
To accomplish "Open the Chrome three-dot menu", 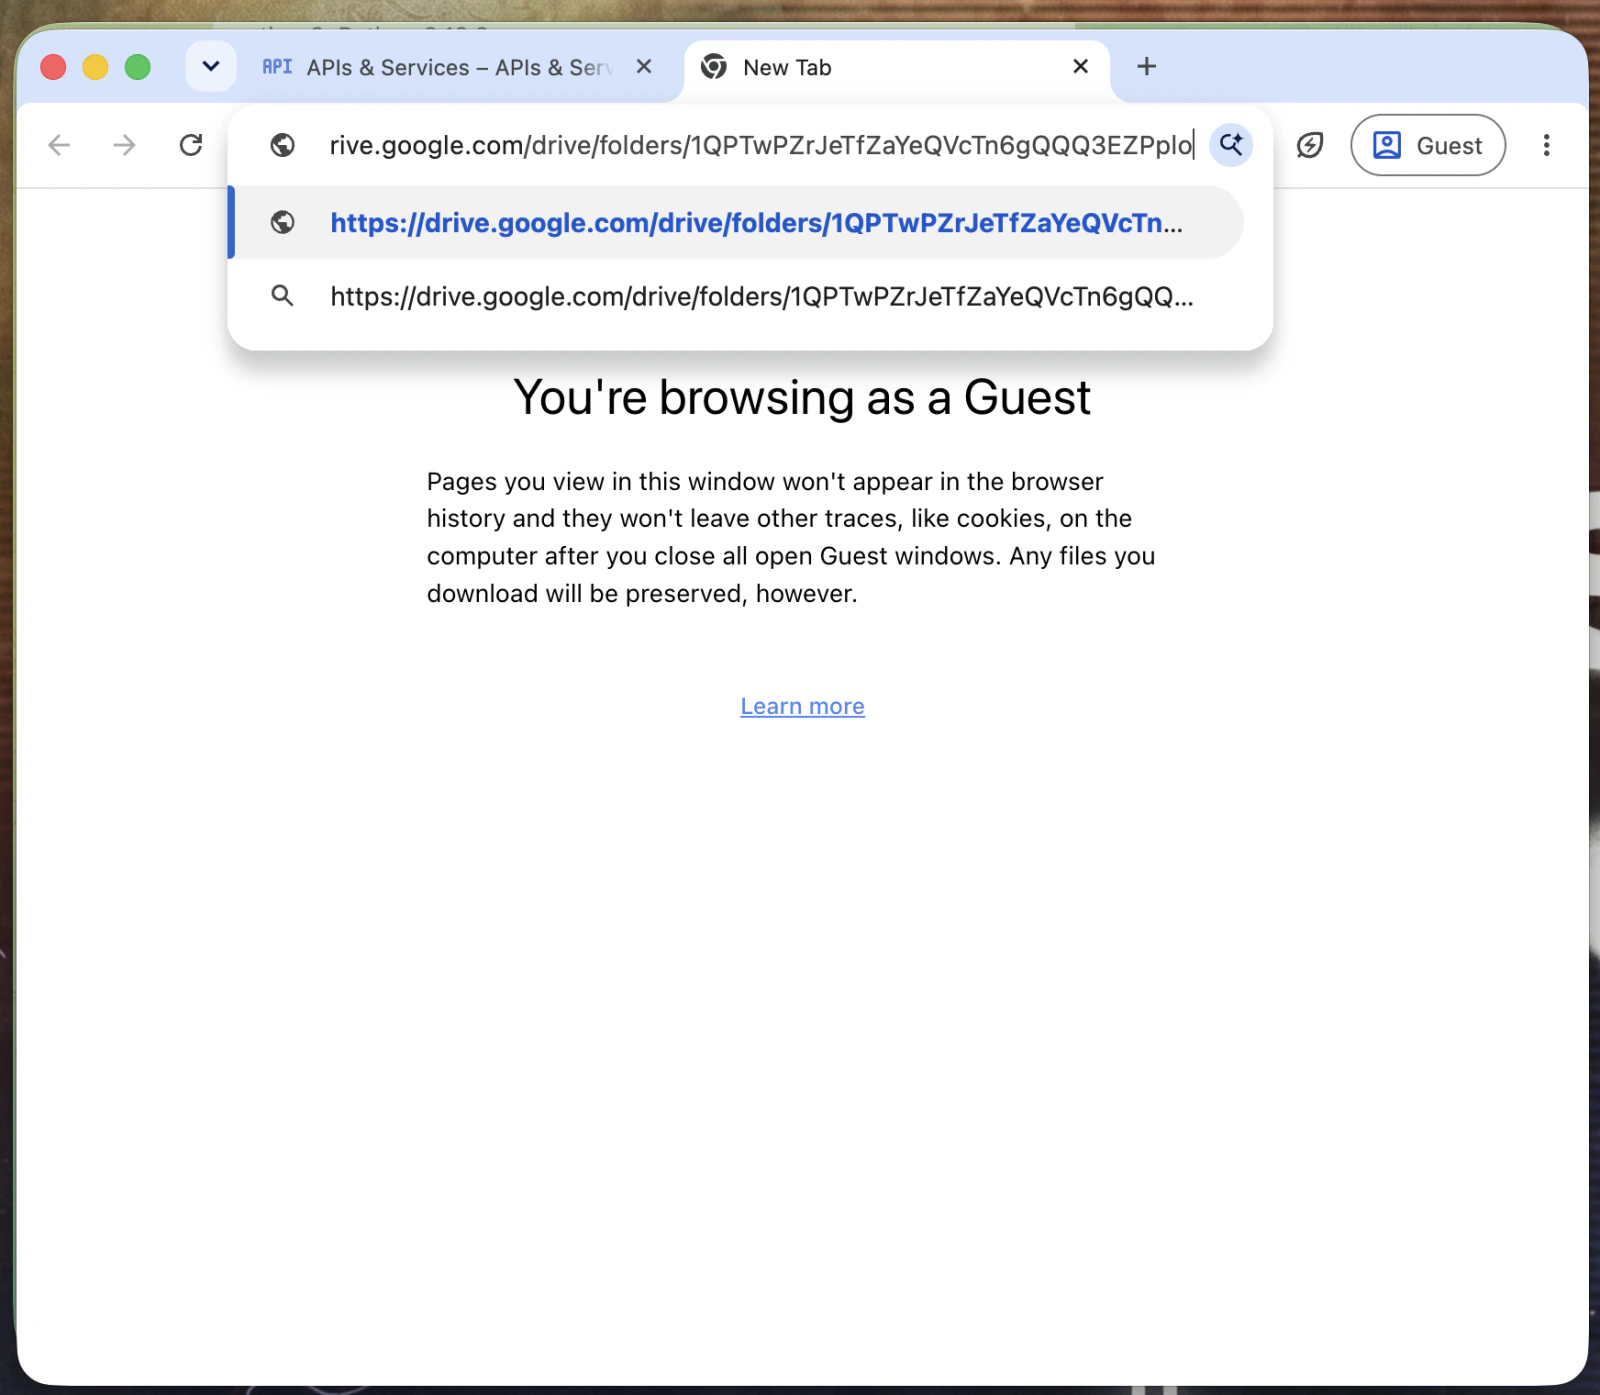I will click(x=1546, y=146).
